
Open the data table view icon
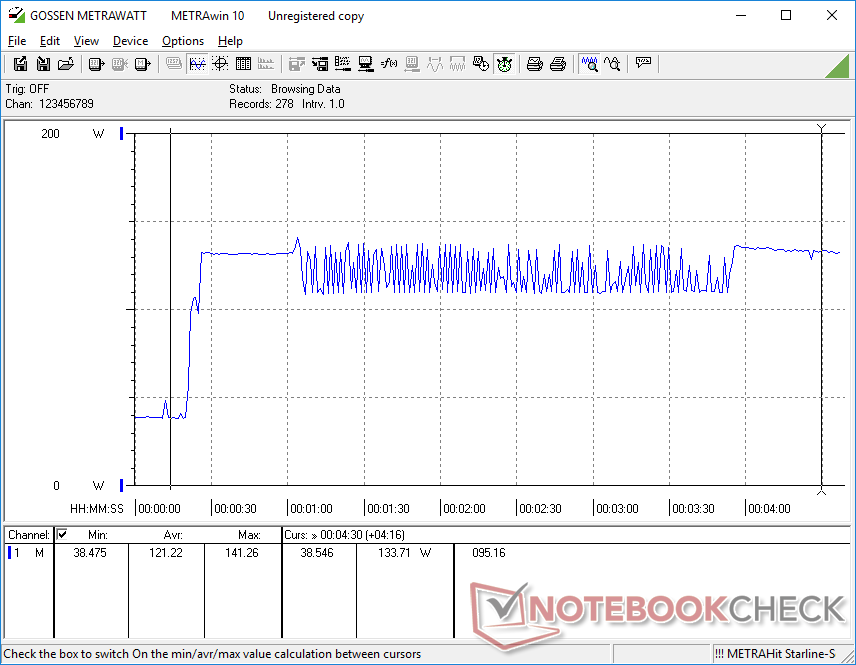pos(243,64)
